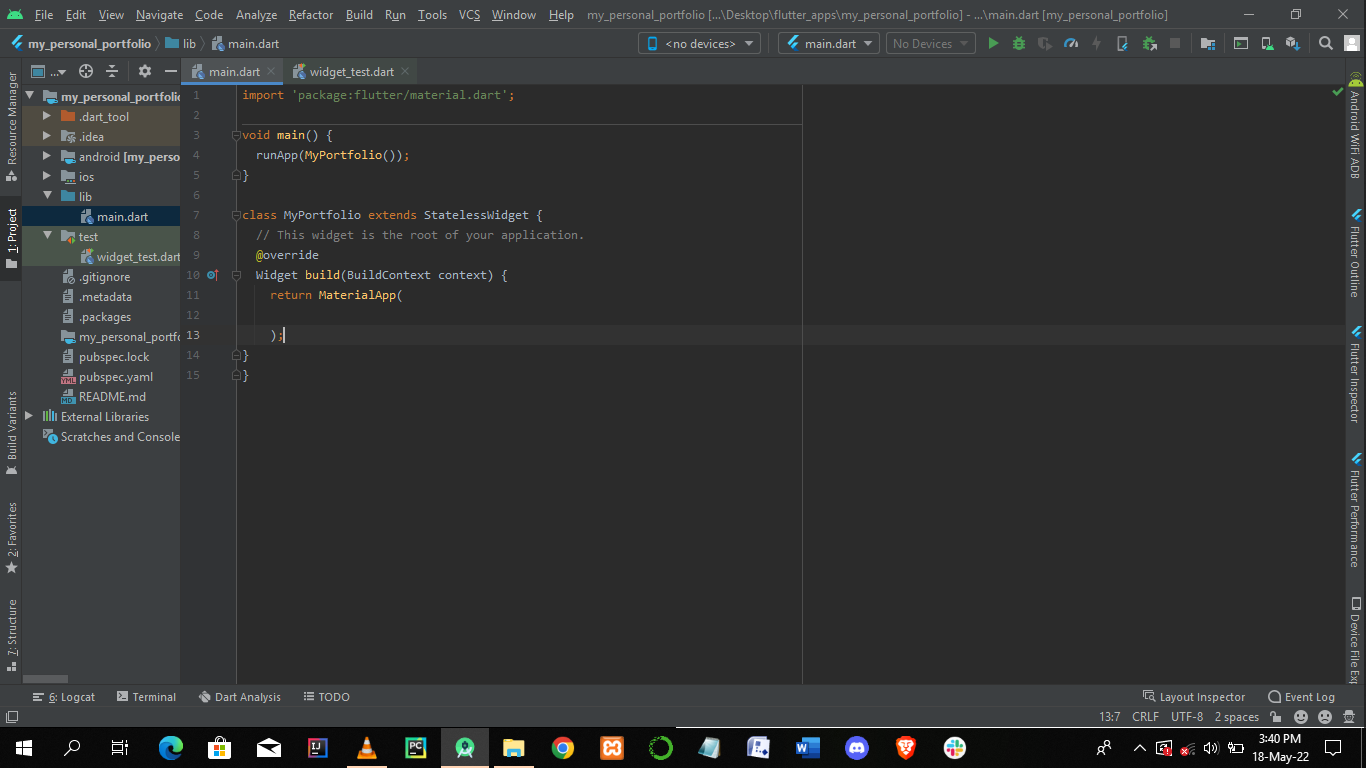Select README.md in project tree
1366x768 pixels.
tap(103, 397)
